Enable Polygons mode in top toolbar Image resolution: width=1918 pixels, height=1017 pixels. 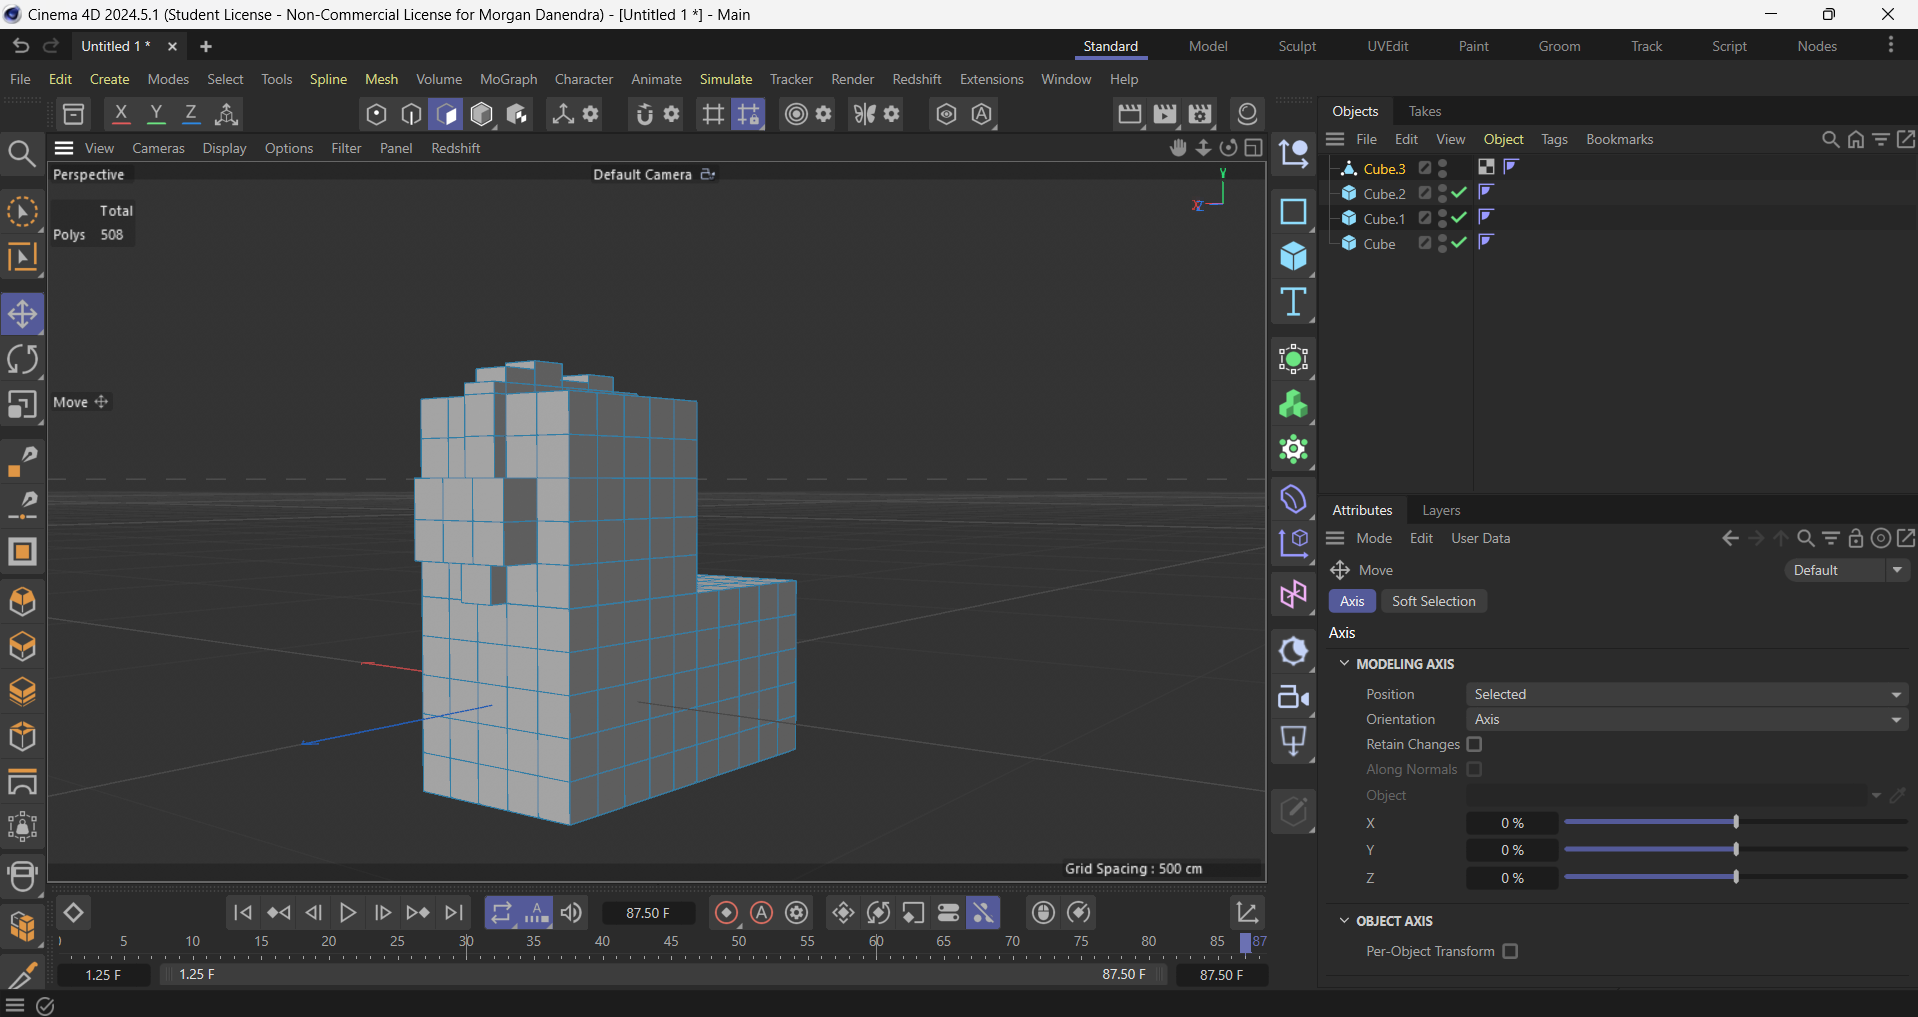446,114
